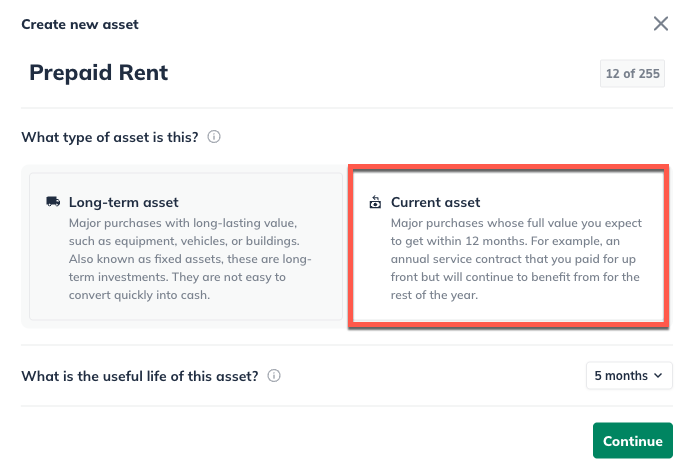Image resolution: width=693 pixels, height=470 pixels.
Task: Click 'What type of asset is this?' label
Action: 111,137
